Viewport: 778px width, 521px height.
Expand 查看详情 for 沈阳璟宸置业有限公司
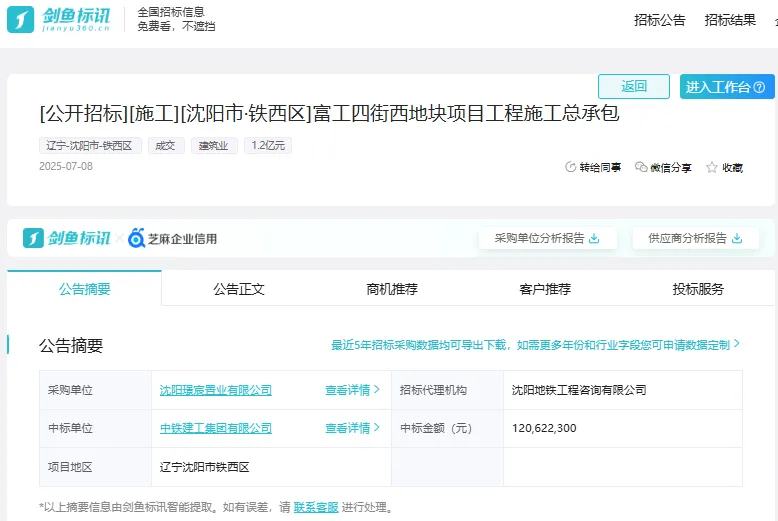point(352,390)
